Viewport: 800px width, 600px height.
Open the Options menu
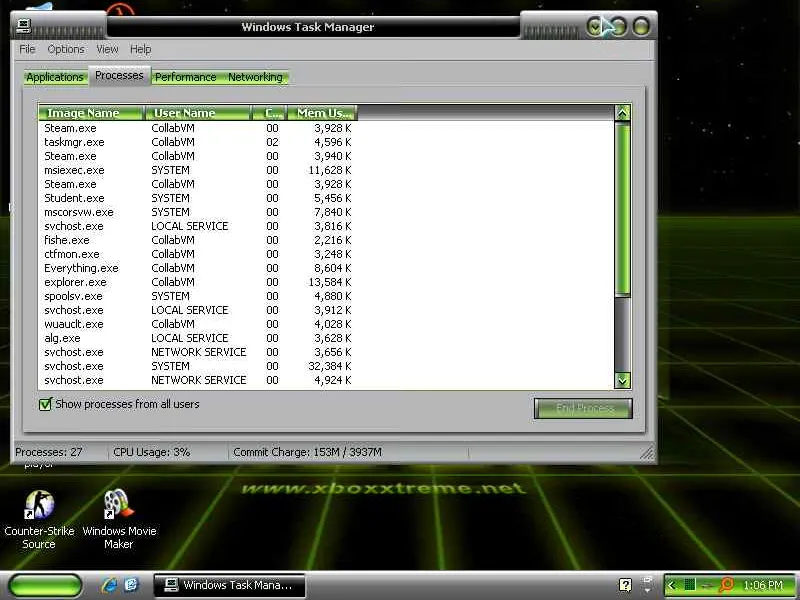[x=66, y=49]
